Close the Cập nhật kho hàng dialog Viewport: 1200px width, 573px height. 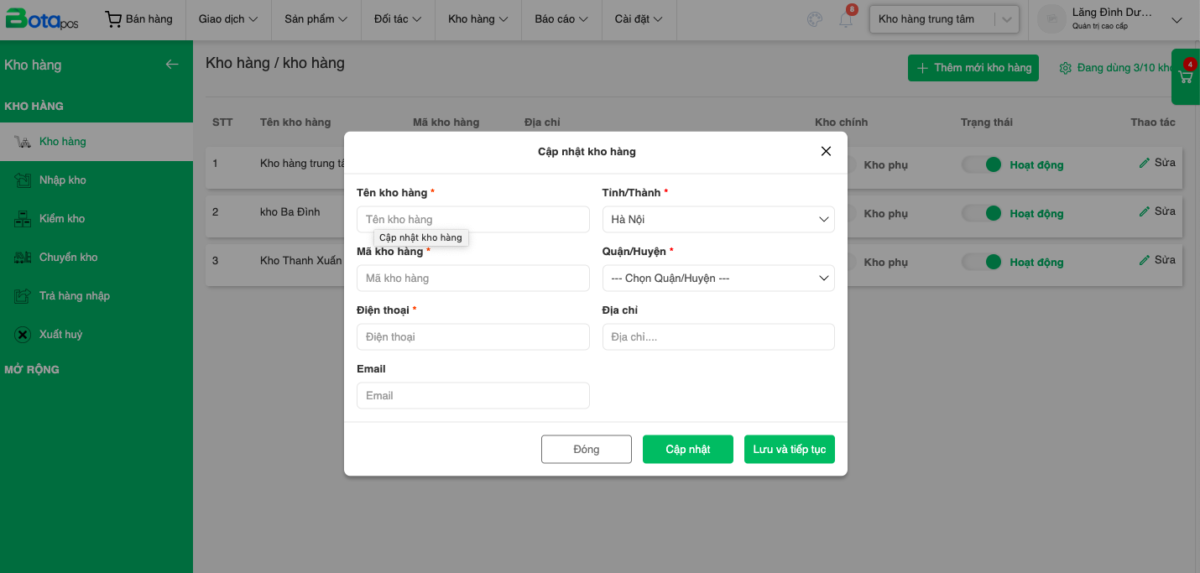click(x=826, y=151)
